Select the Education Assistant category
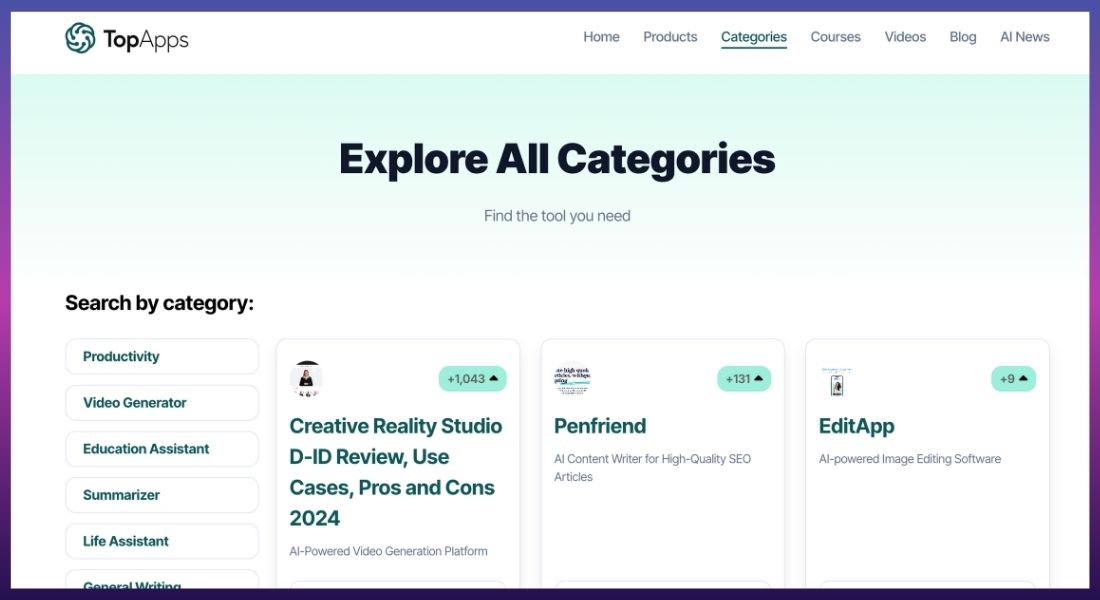 point(162,449)
